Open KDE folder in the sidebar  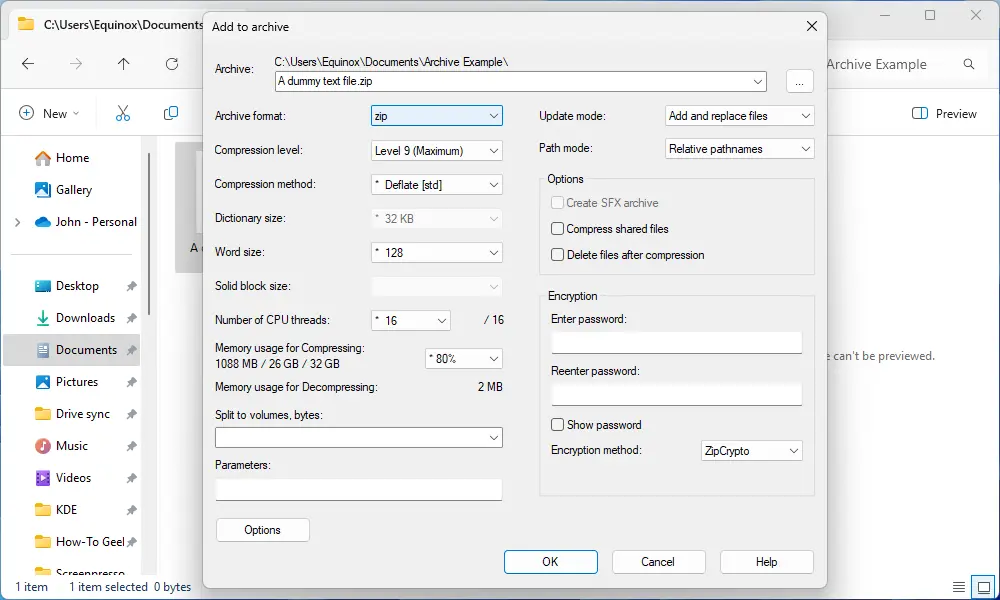[x=55, y=509]
